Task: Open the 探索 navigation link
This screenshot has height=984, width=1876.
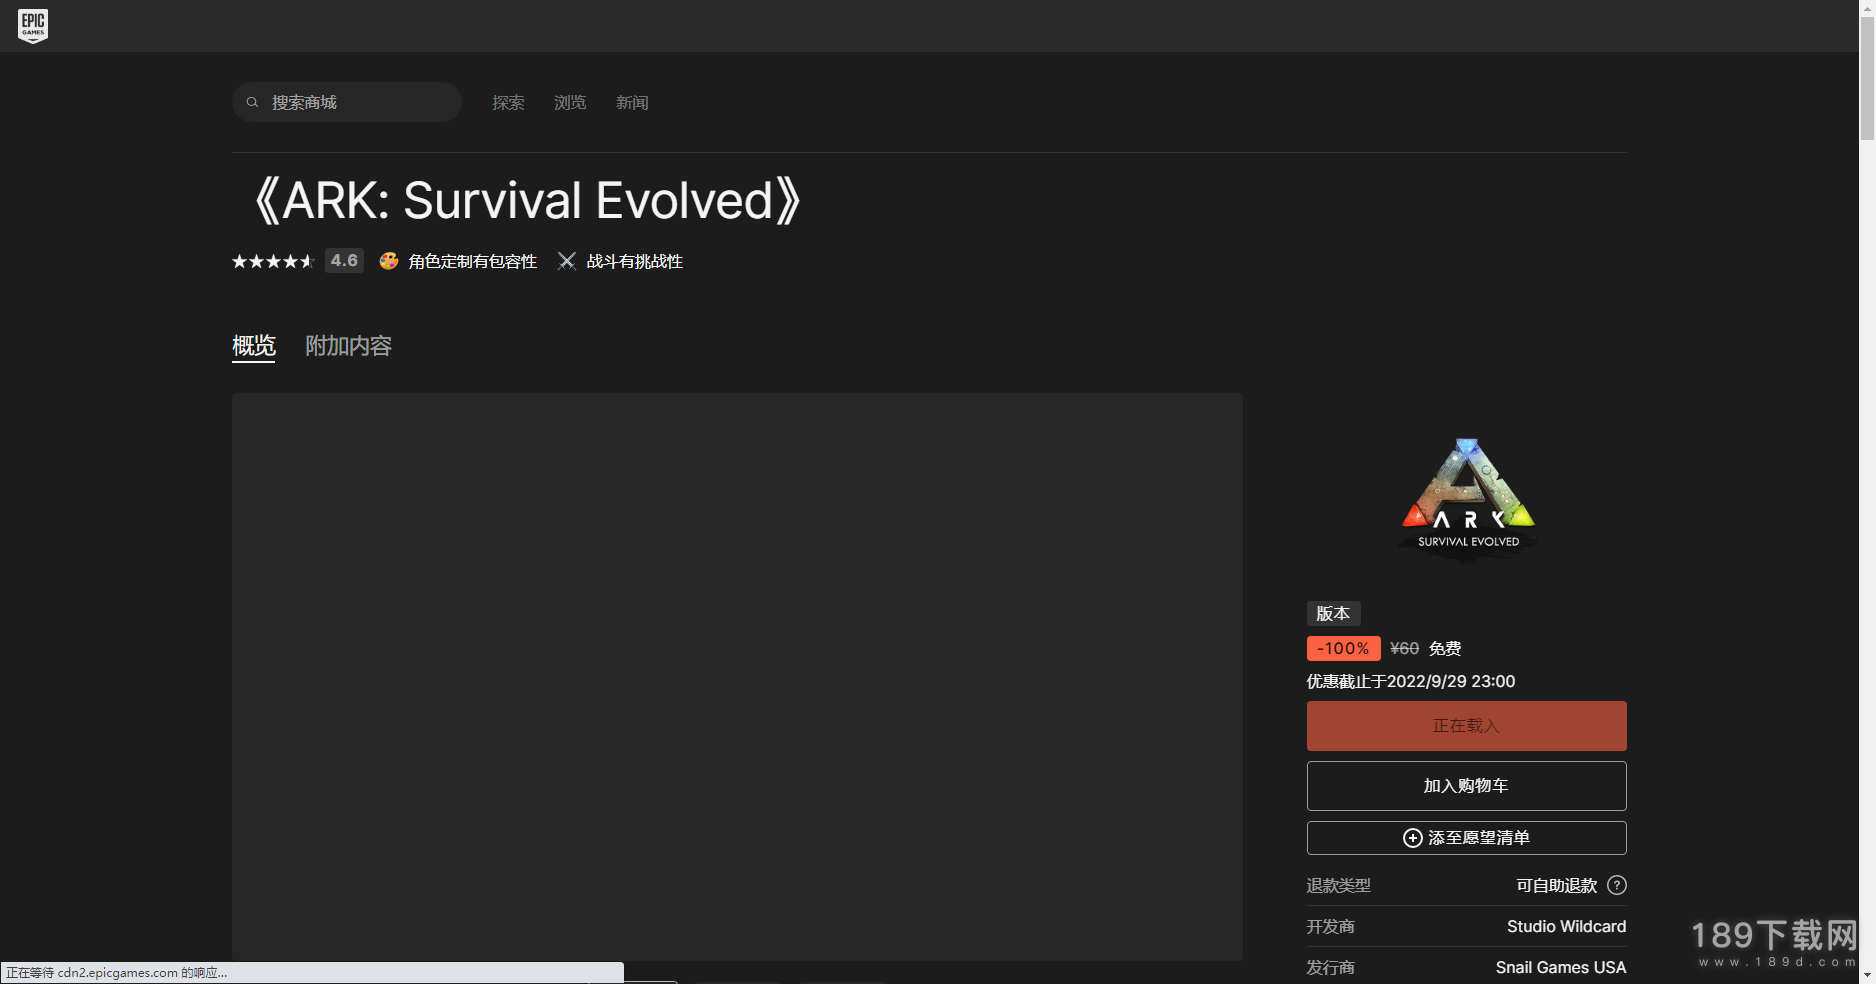Action: pyautogui.click(x=508, y=102)
